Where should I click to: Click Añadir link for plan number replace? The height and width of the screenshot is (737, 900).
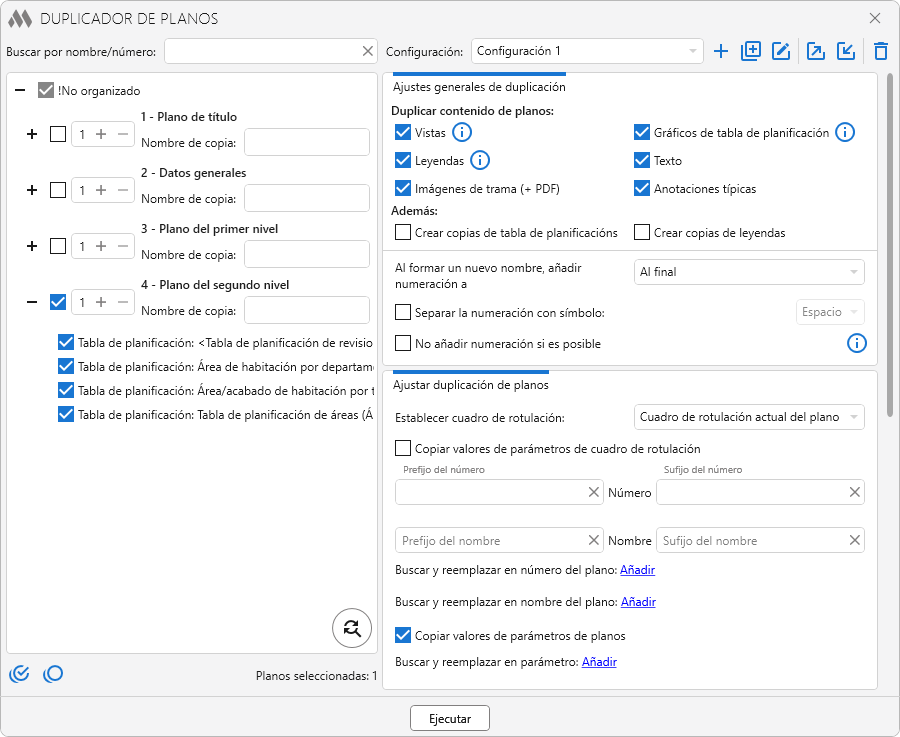click(637, 570)
